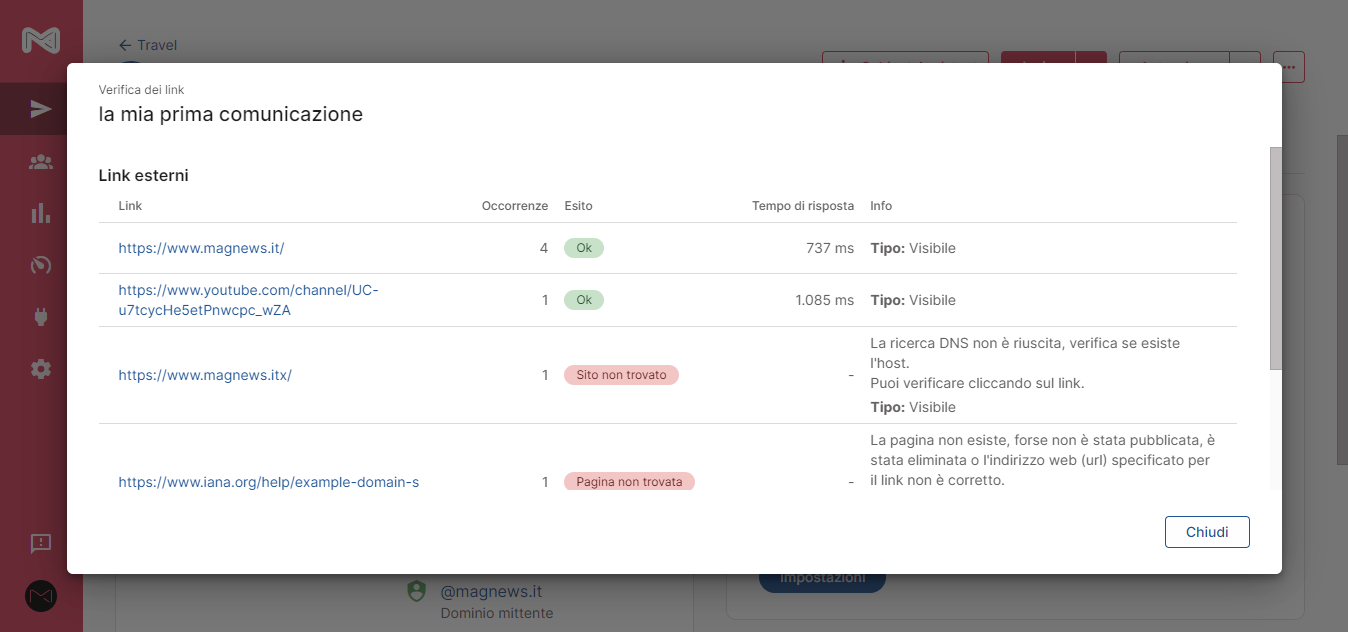Open the YouTube channel link
Viewport: 1348px width, 632px height.
click(248, 300)
